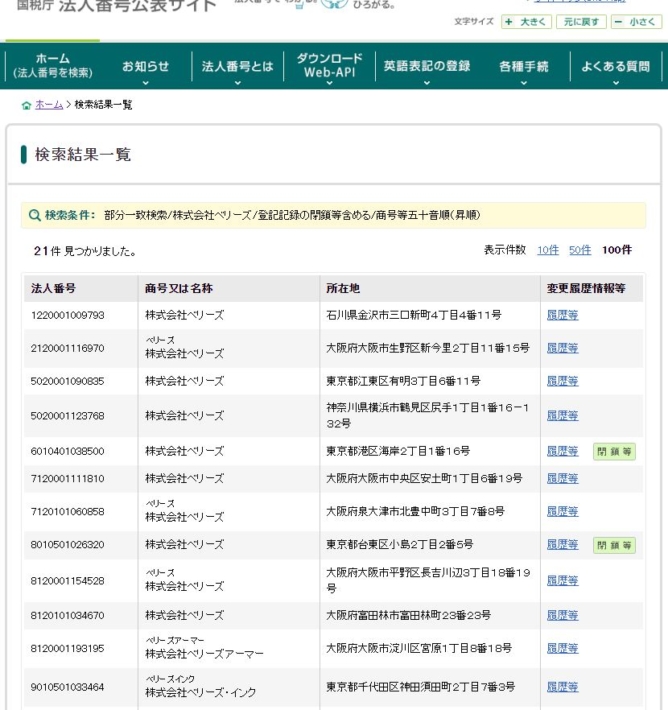Select corporate number 8120101034670
This screenshot has height=710, width=668.
pos(67,615)
